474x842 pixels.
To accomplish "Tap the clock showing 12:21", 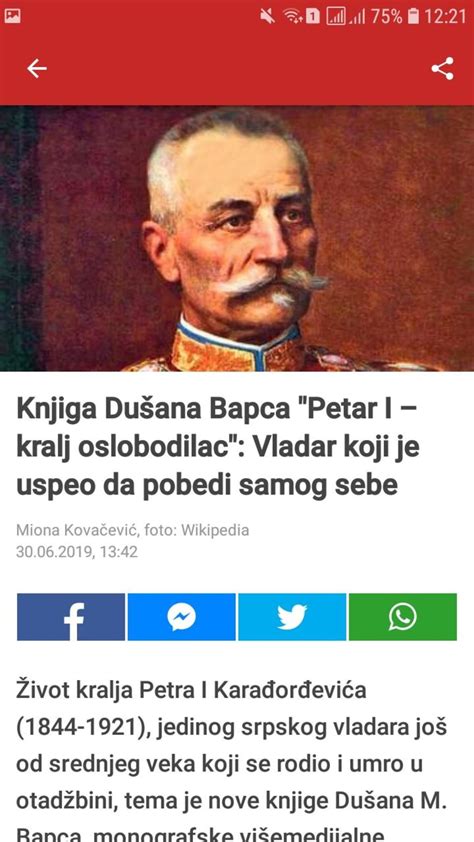I will tap(445, 17).
